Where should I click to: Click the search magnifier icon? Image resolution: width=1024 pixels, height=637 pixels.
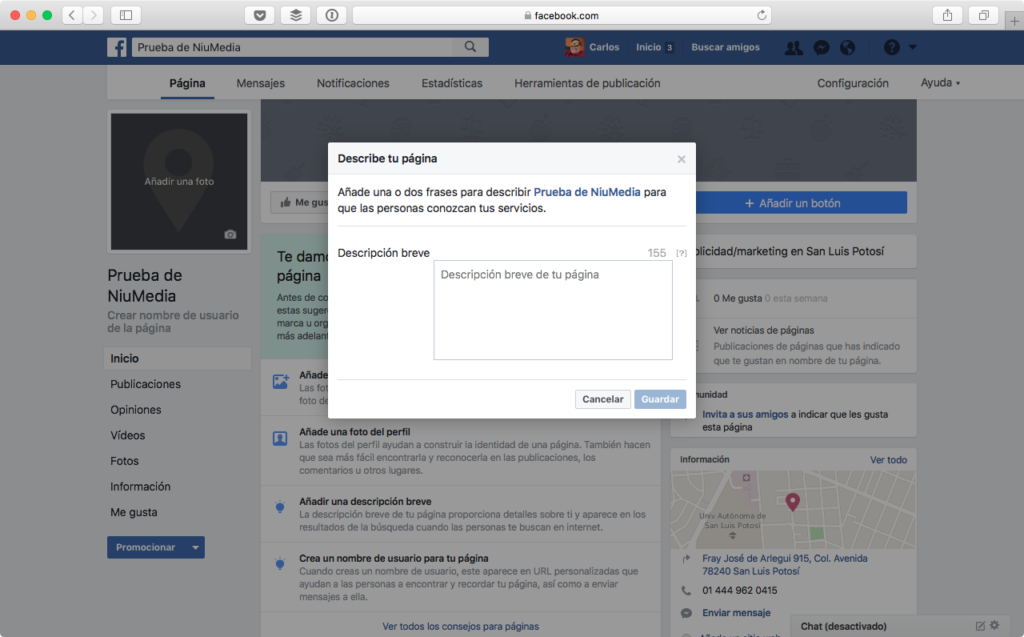tap(470, 47)
